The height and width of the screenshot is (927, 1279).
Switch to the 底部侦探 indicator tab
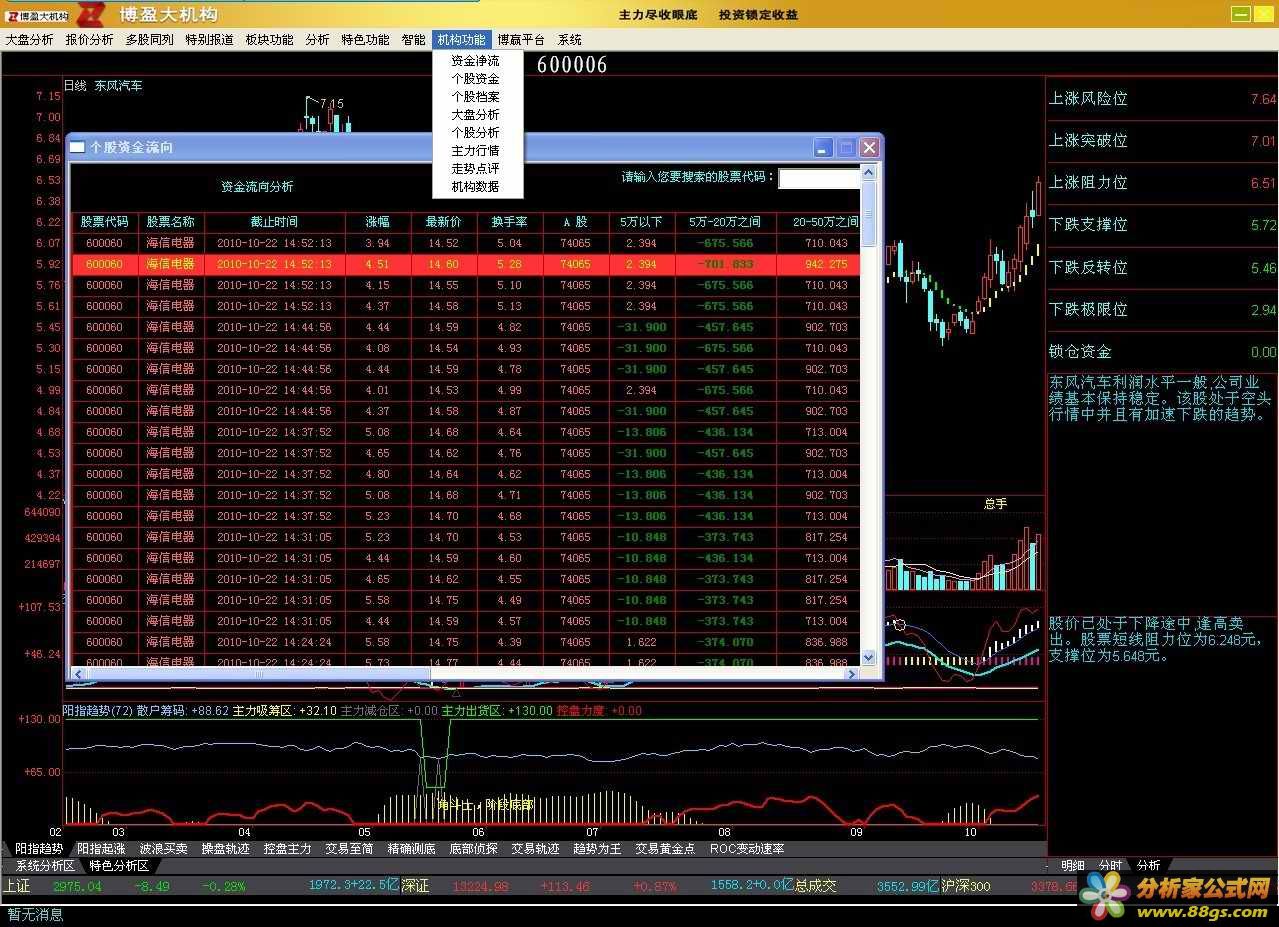(x=474, y=849)
